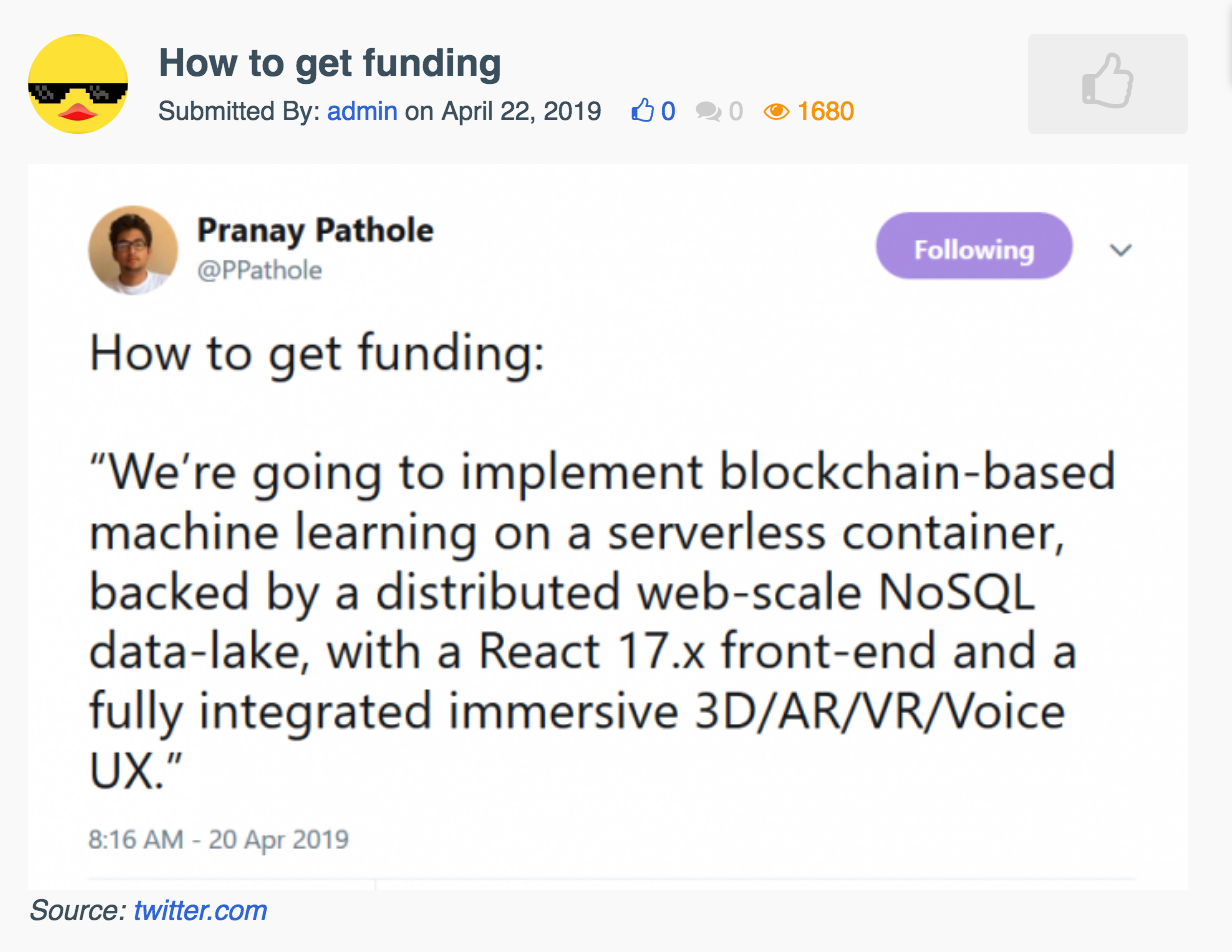
Task: Expand the tweet options chevron
Action: [x=1121, y=250]
